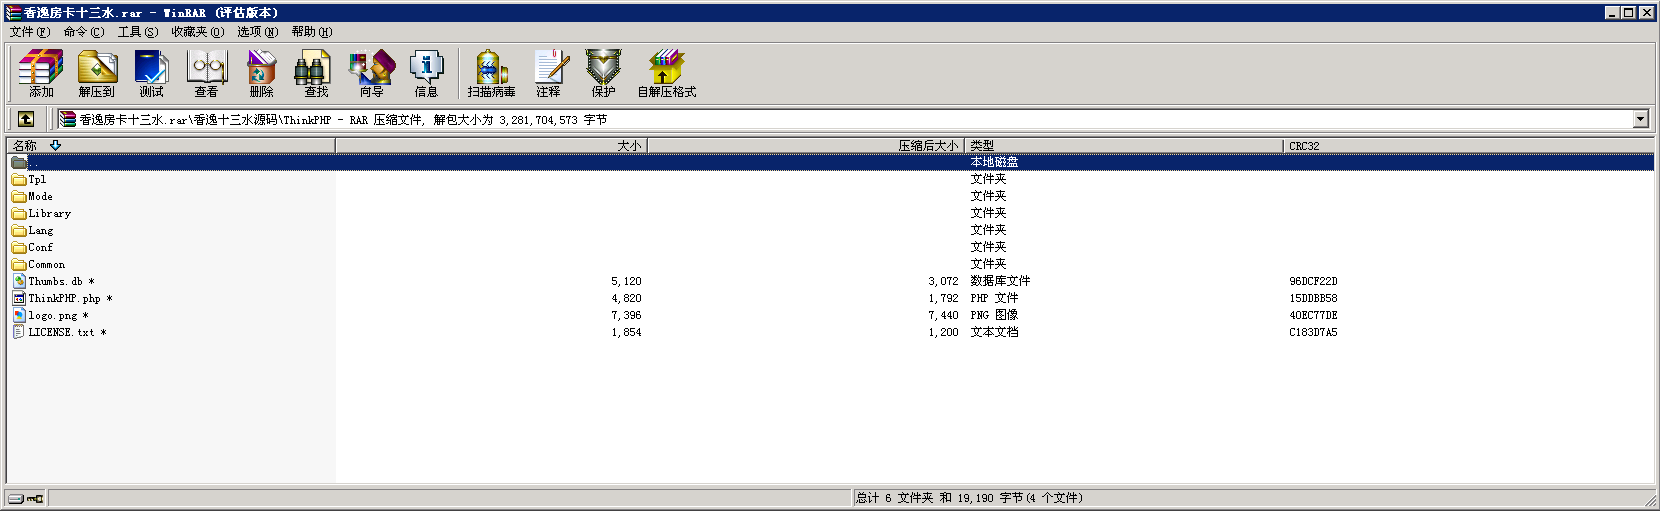Viewport: 1660px width, 511px height.
Task: Open the 查看 (View) toolbar icon
Action: click(x=207, y=73)
